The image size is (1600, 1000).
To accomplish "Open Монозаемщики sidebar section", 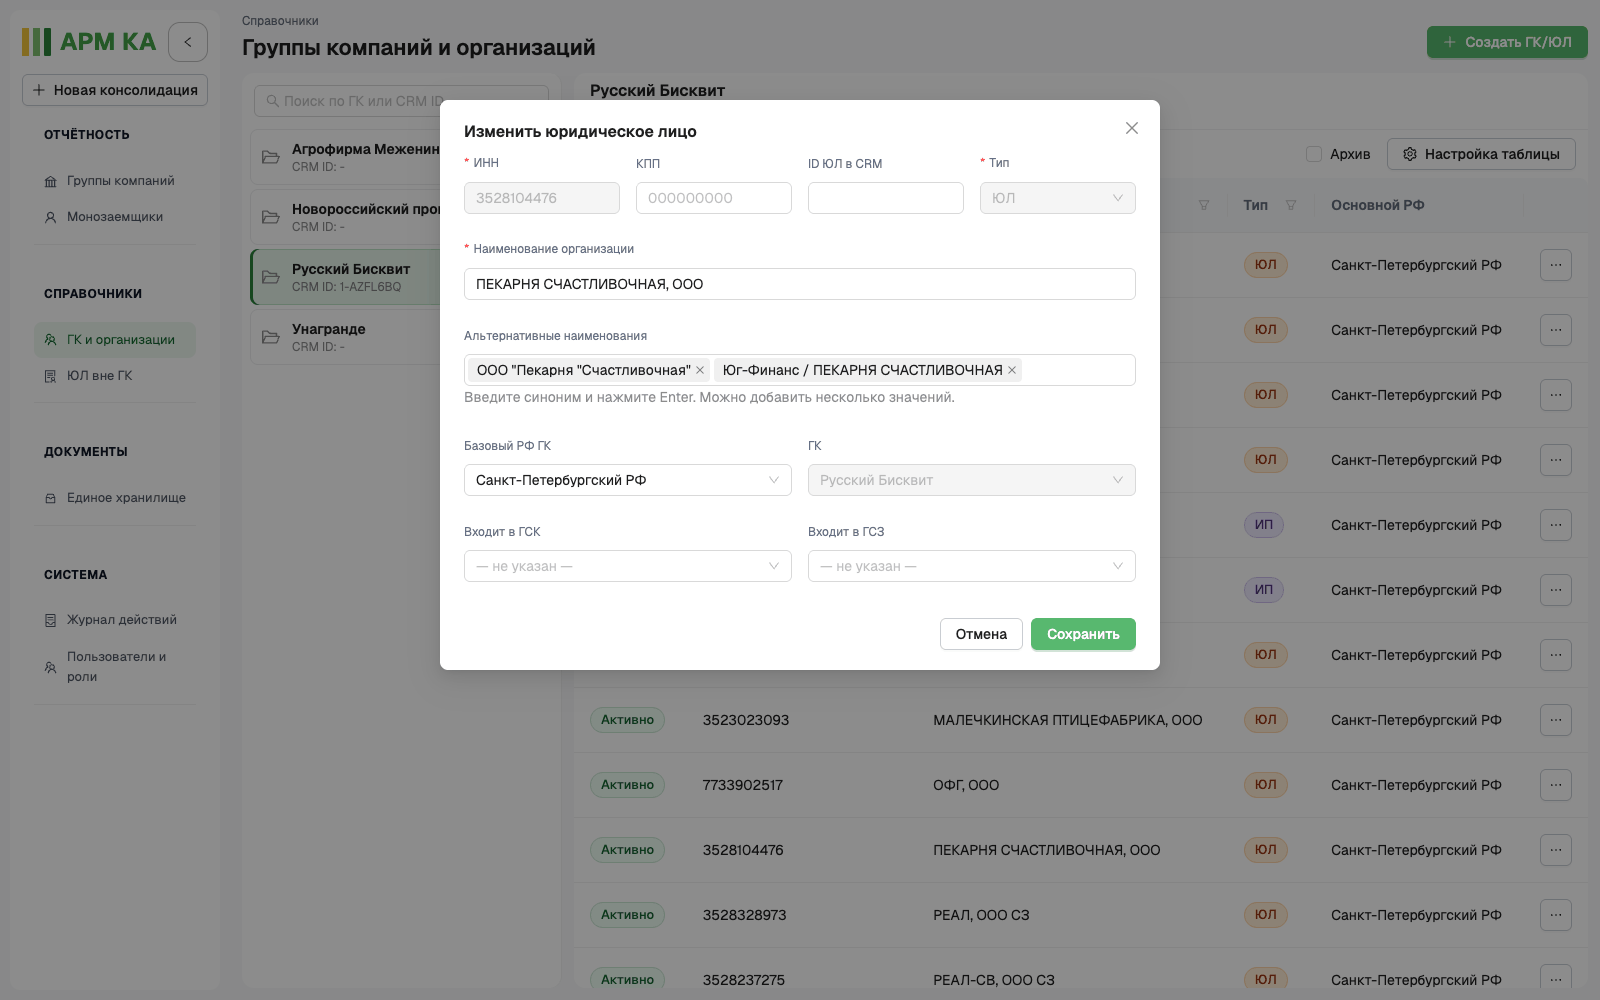I will pyautogui.click(x=115, y=217).
